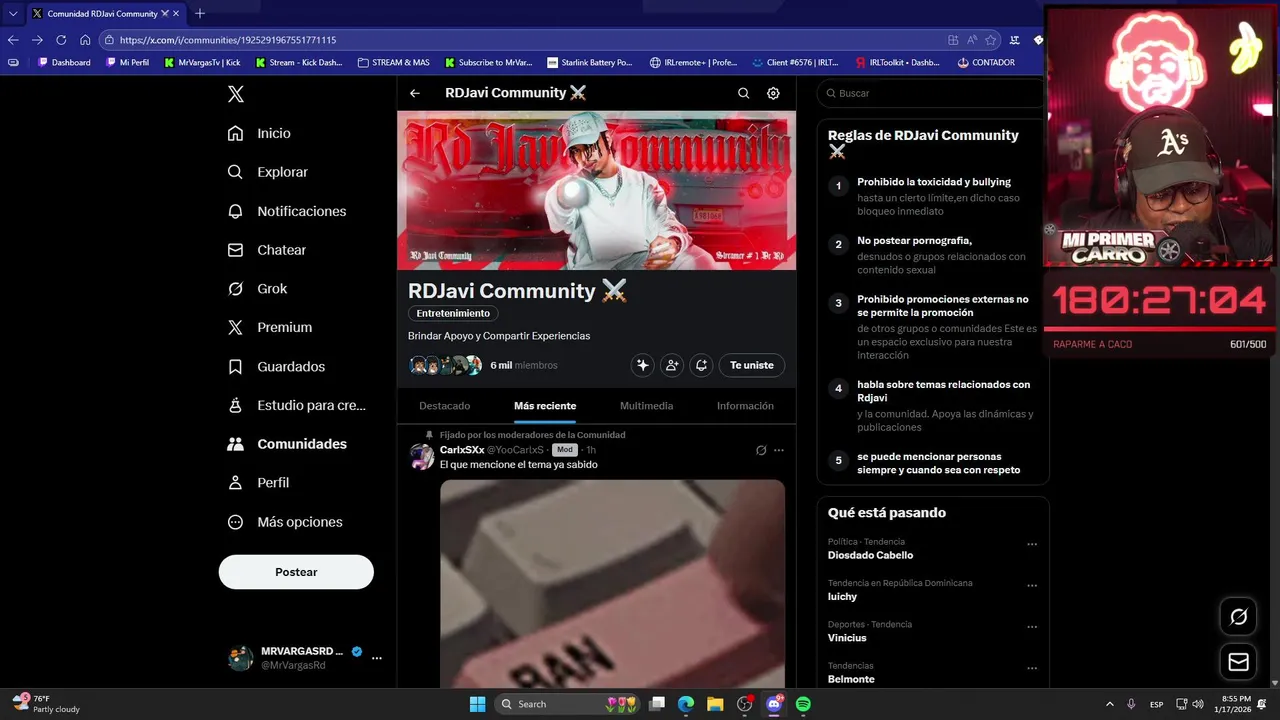Image resolution: width=1280 pixels, height=720 pixels.
Task: Open the tab list dropdown arrow
Action: coord(13,13)
